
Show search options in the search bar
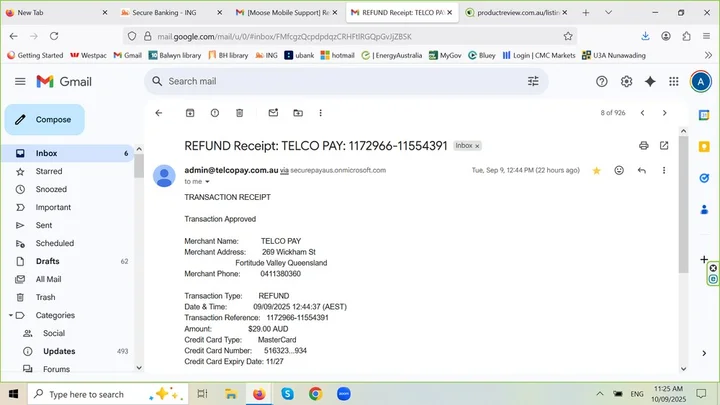point(533,81)
